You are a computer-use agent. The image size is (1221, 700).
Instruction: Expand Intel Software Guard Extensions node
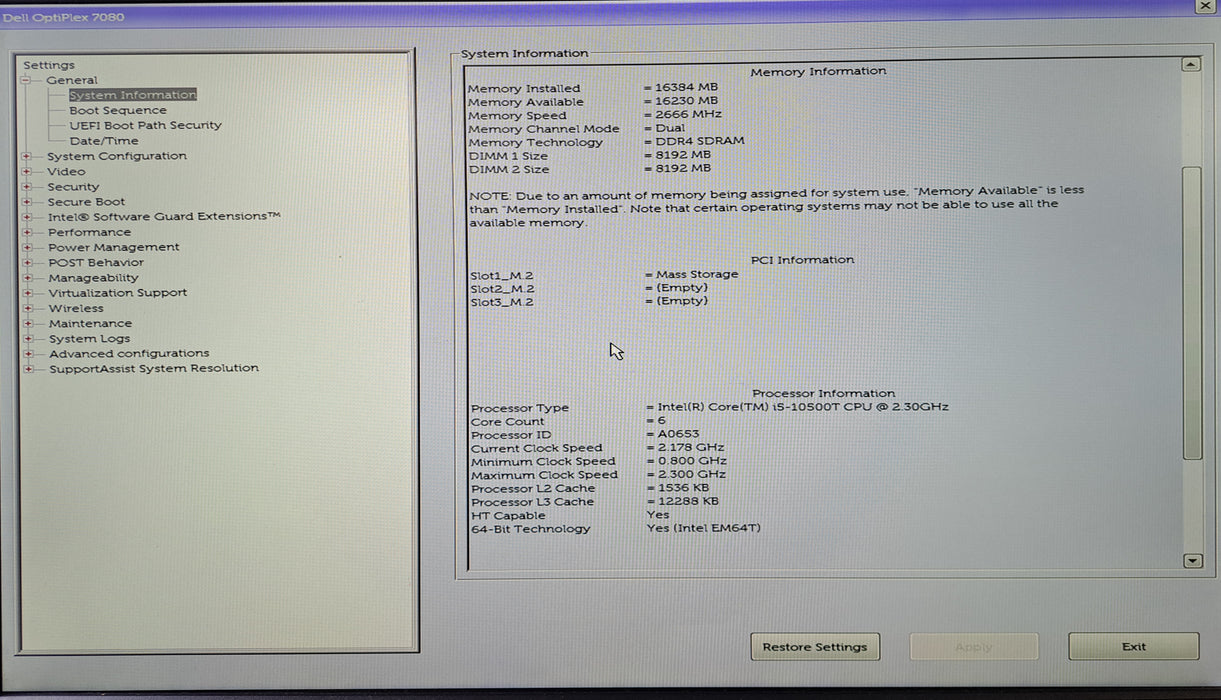27,217
